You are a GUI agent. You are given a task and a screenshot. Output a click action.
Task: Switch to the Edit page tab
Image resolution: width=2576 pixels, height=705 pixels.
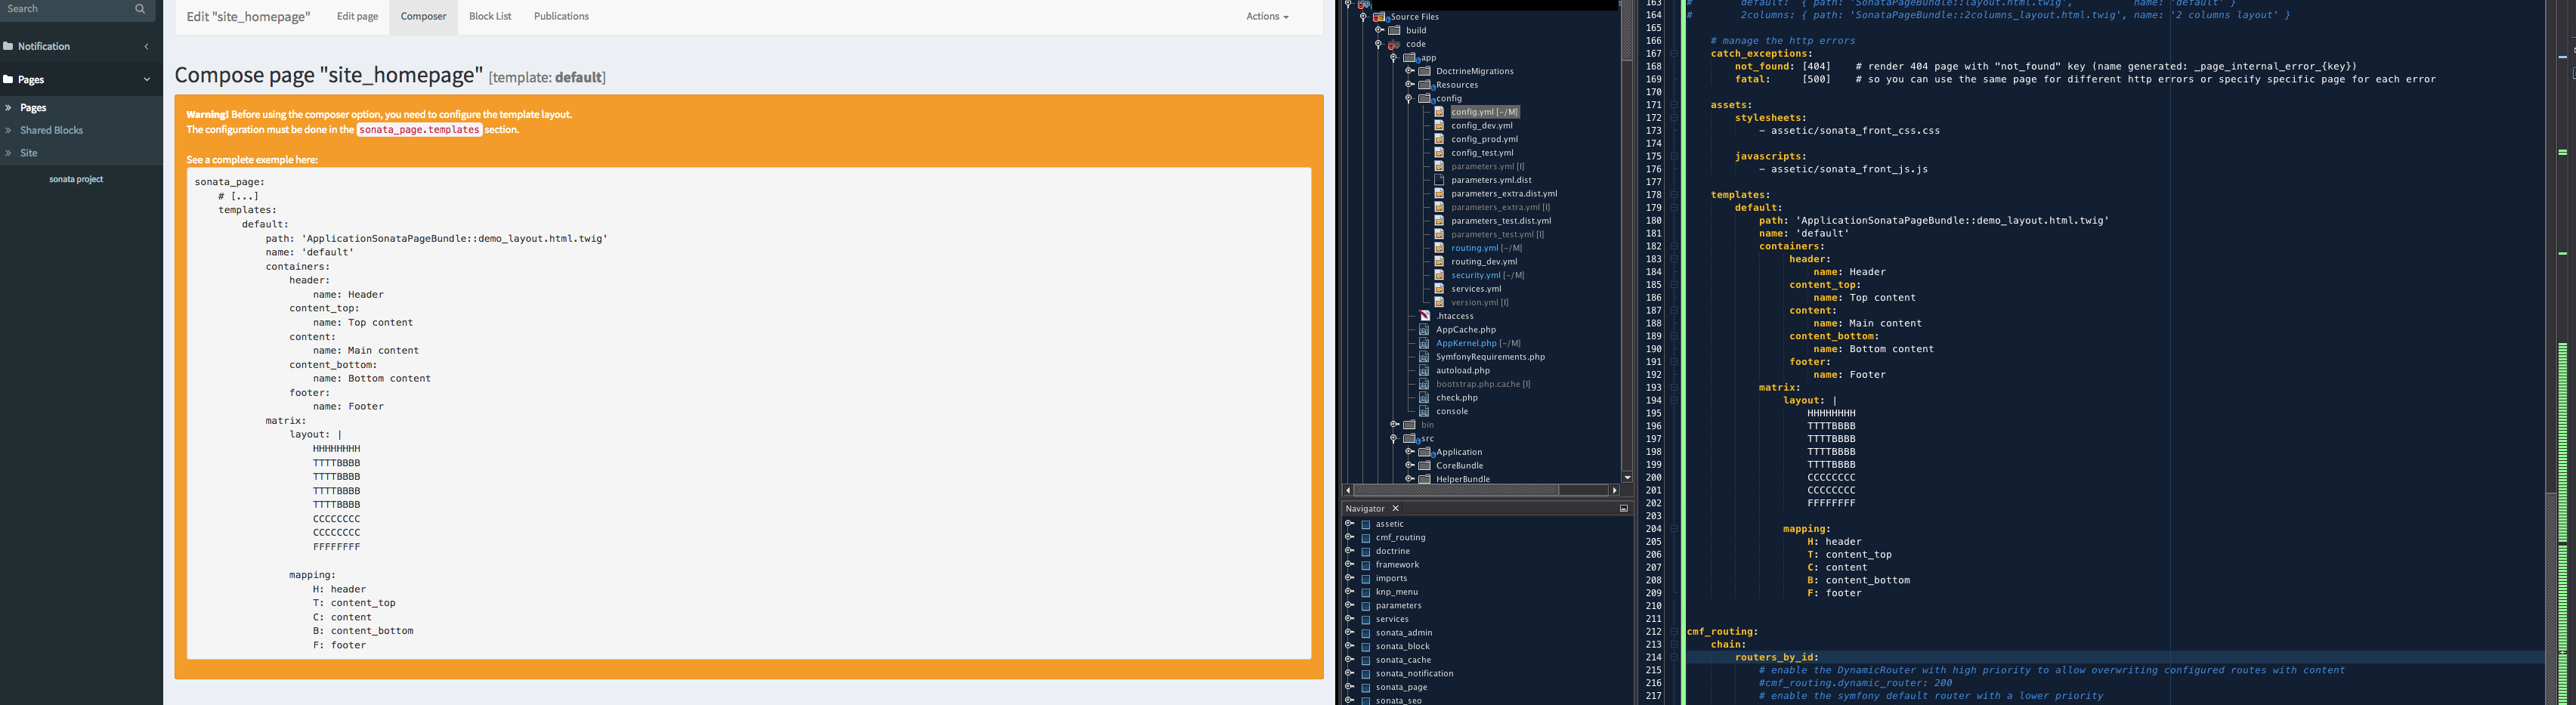point(357,17)
